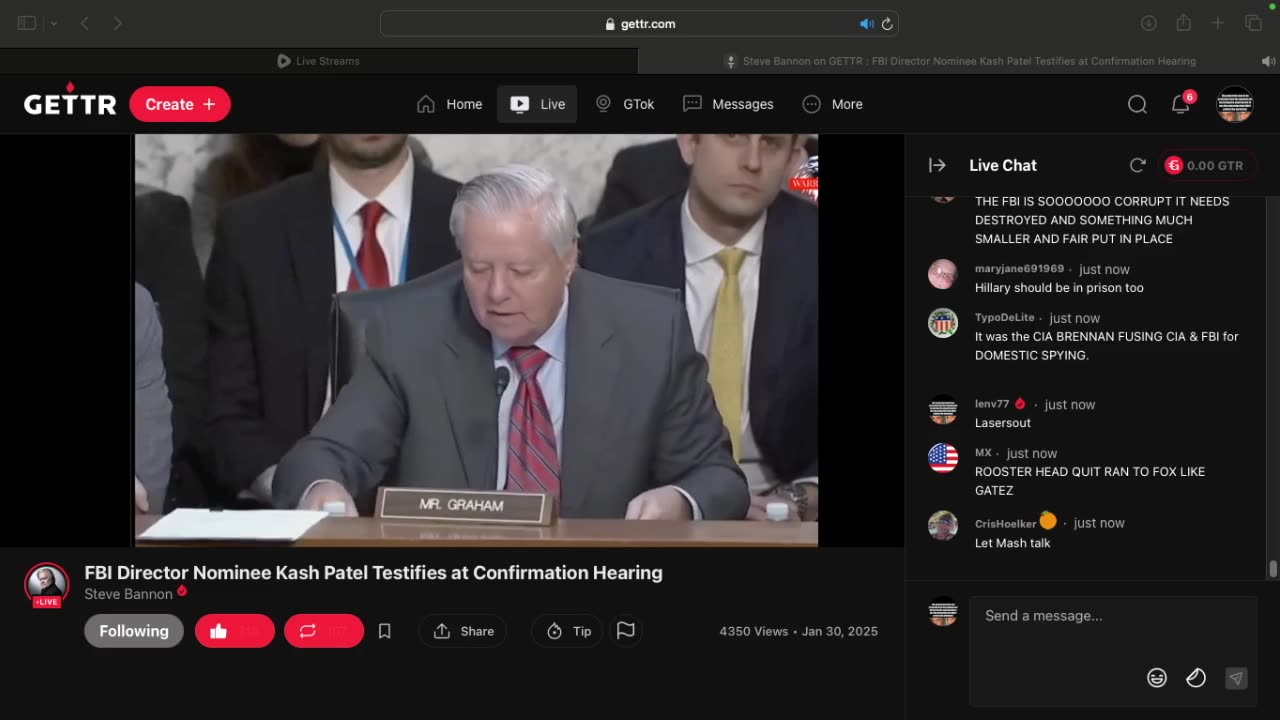Select the "Hillary should be in prison too" message
This screenshot has width=1280, height=720.
1059,288
